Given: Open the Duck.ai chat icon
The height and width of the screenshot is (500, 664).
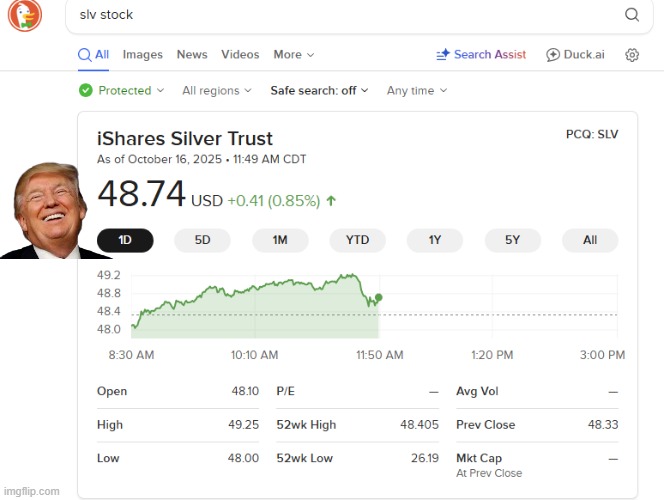Looking at the screenshot, I should pyautogui.click(x=553, y=55).
